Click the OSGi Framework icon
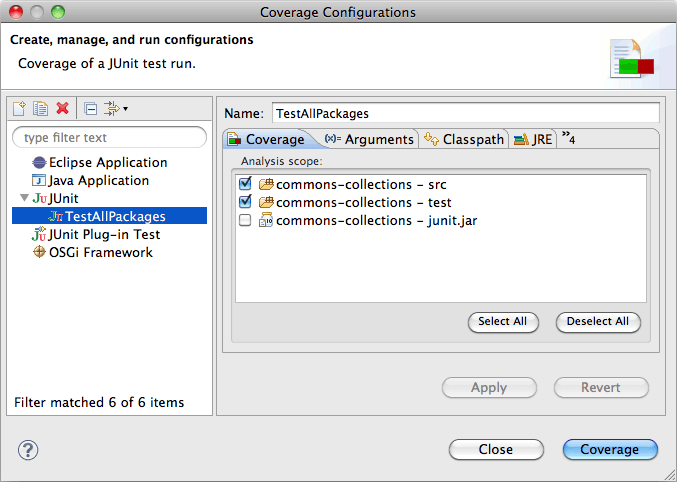 39,252
